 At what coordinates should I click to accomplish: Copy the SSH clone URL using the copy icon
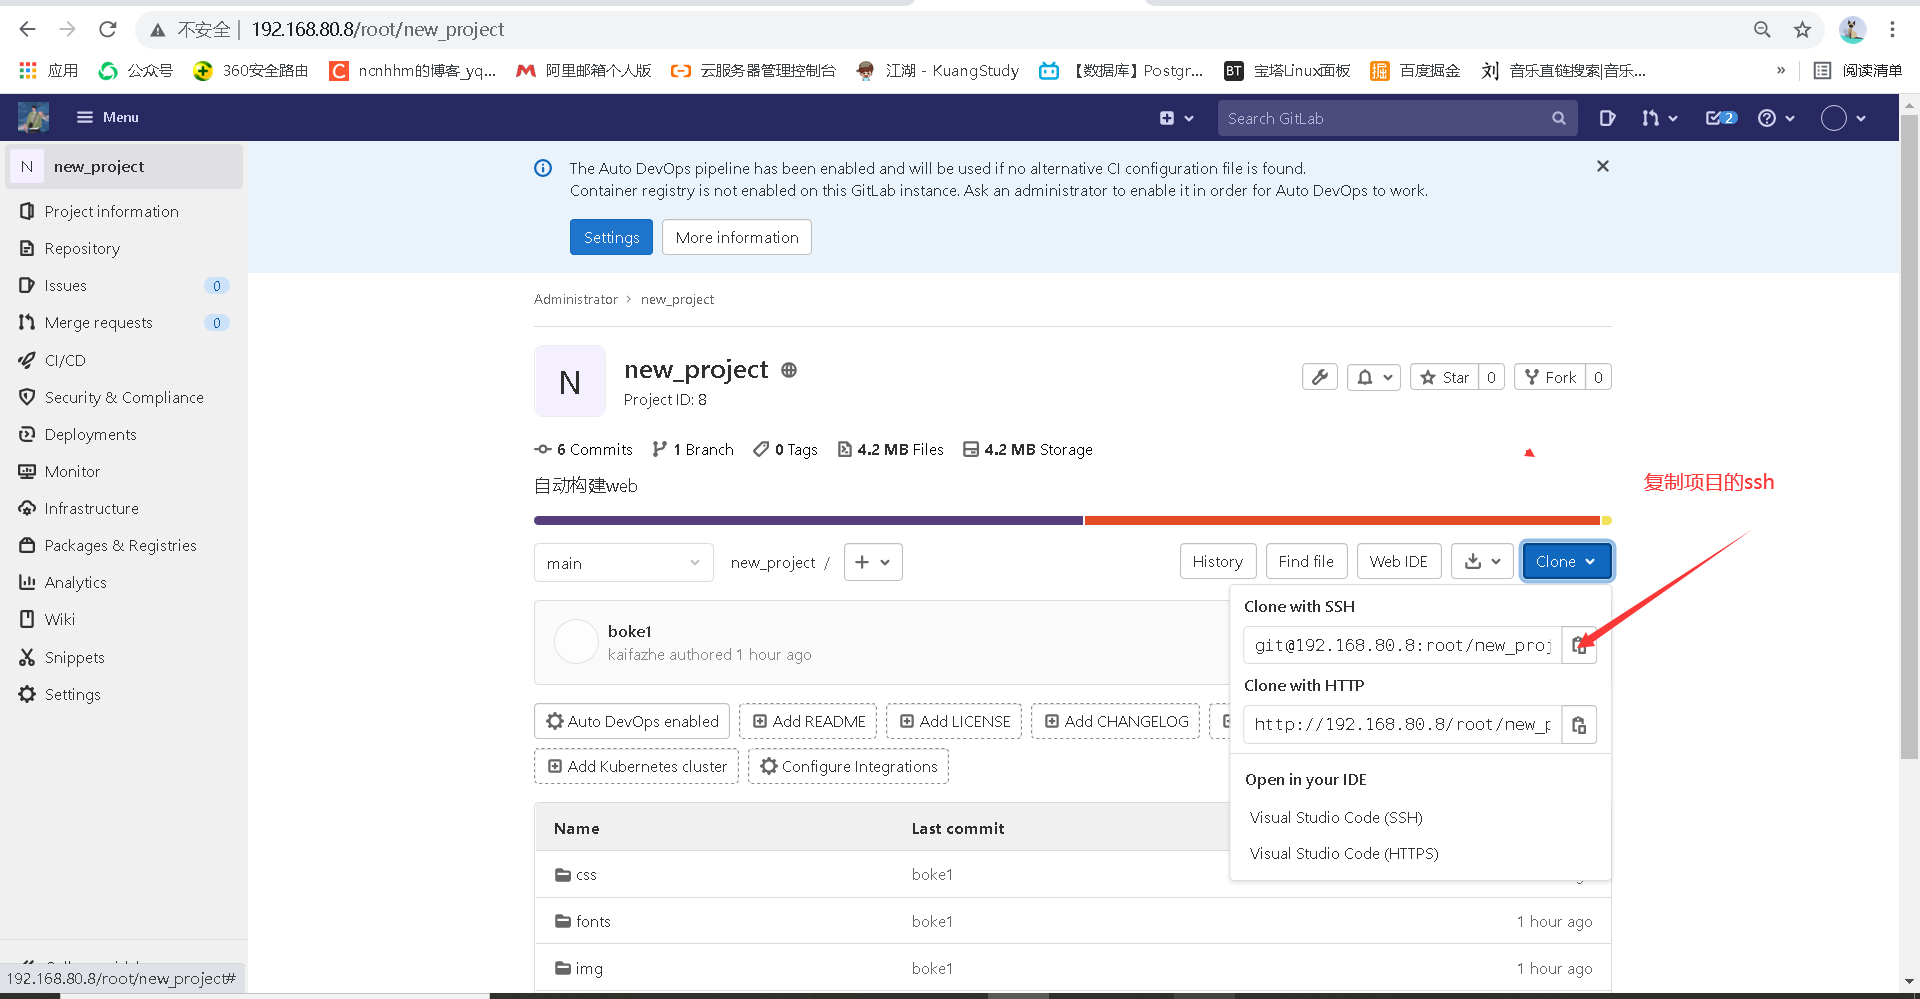1579,645
